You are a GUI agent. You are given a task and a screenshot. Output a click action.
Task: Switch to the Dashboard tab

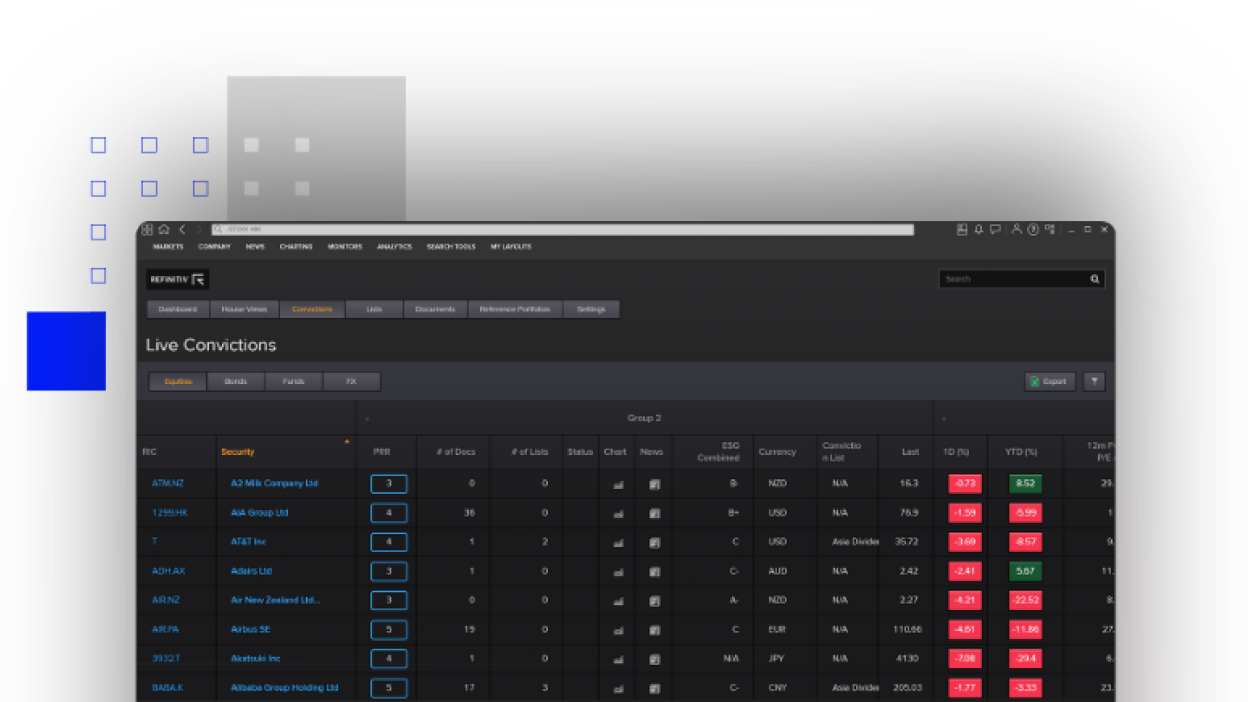coord(178,309)
